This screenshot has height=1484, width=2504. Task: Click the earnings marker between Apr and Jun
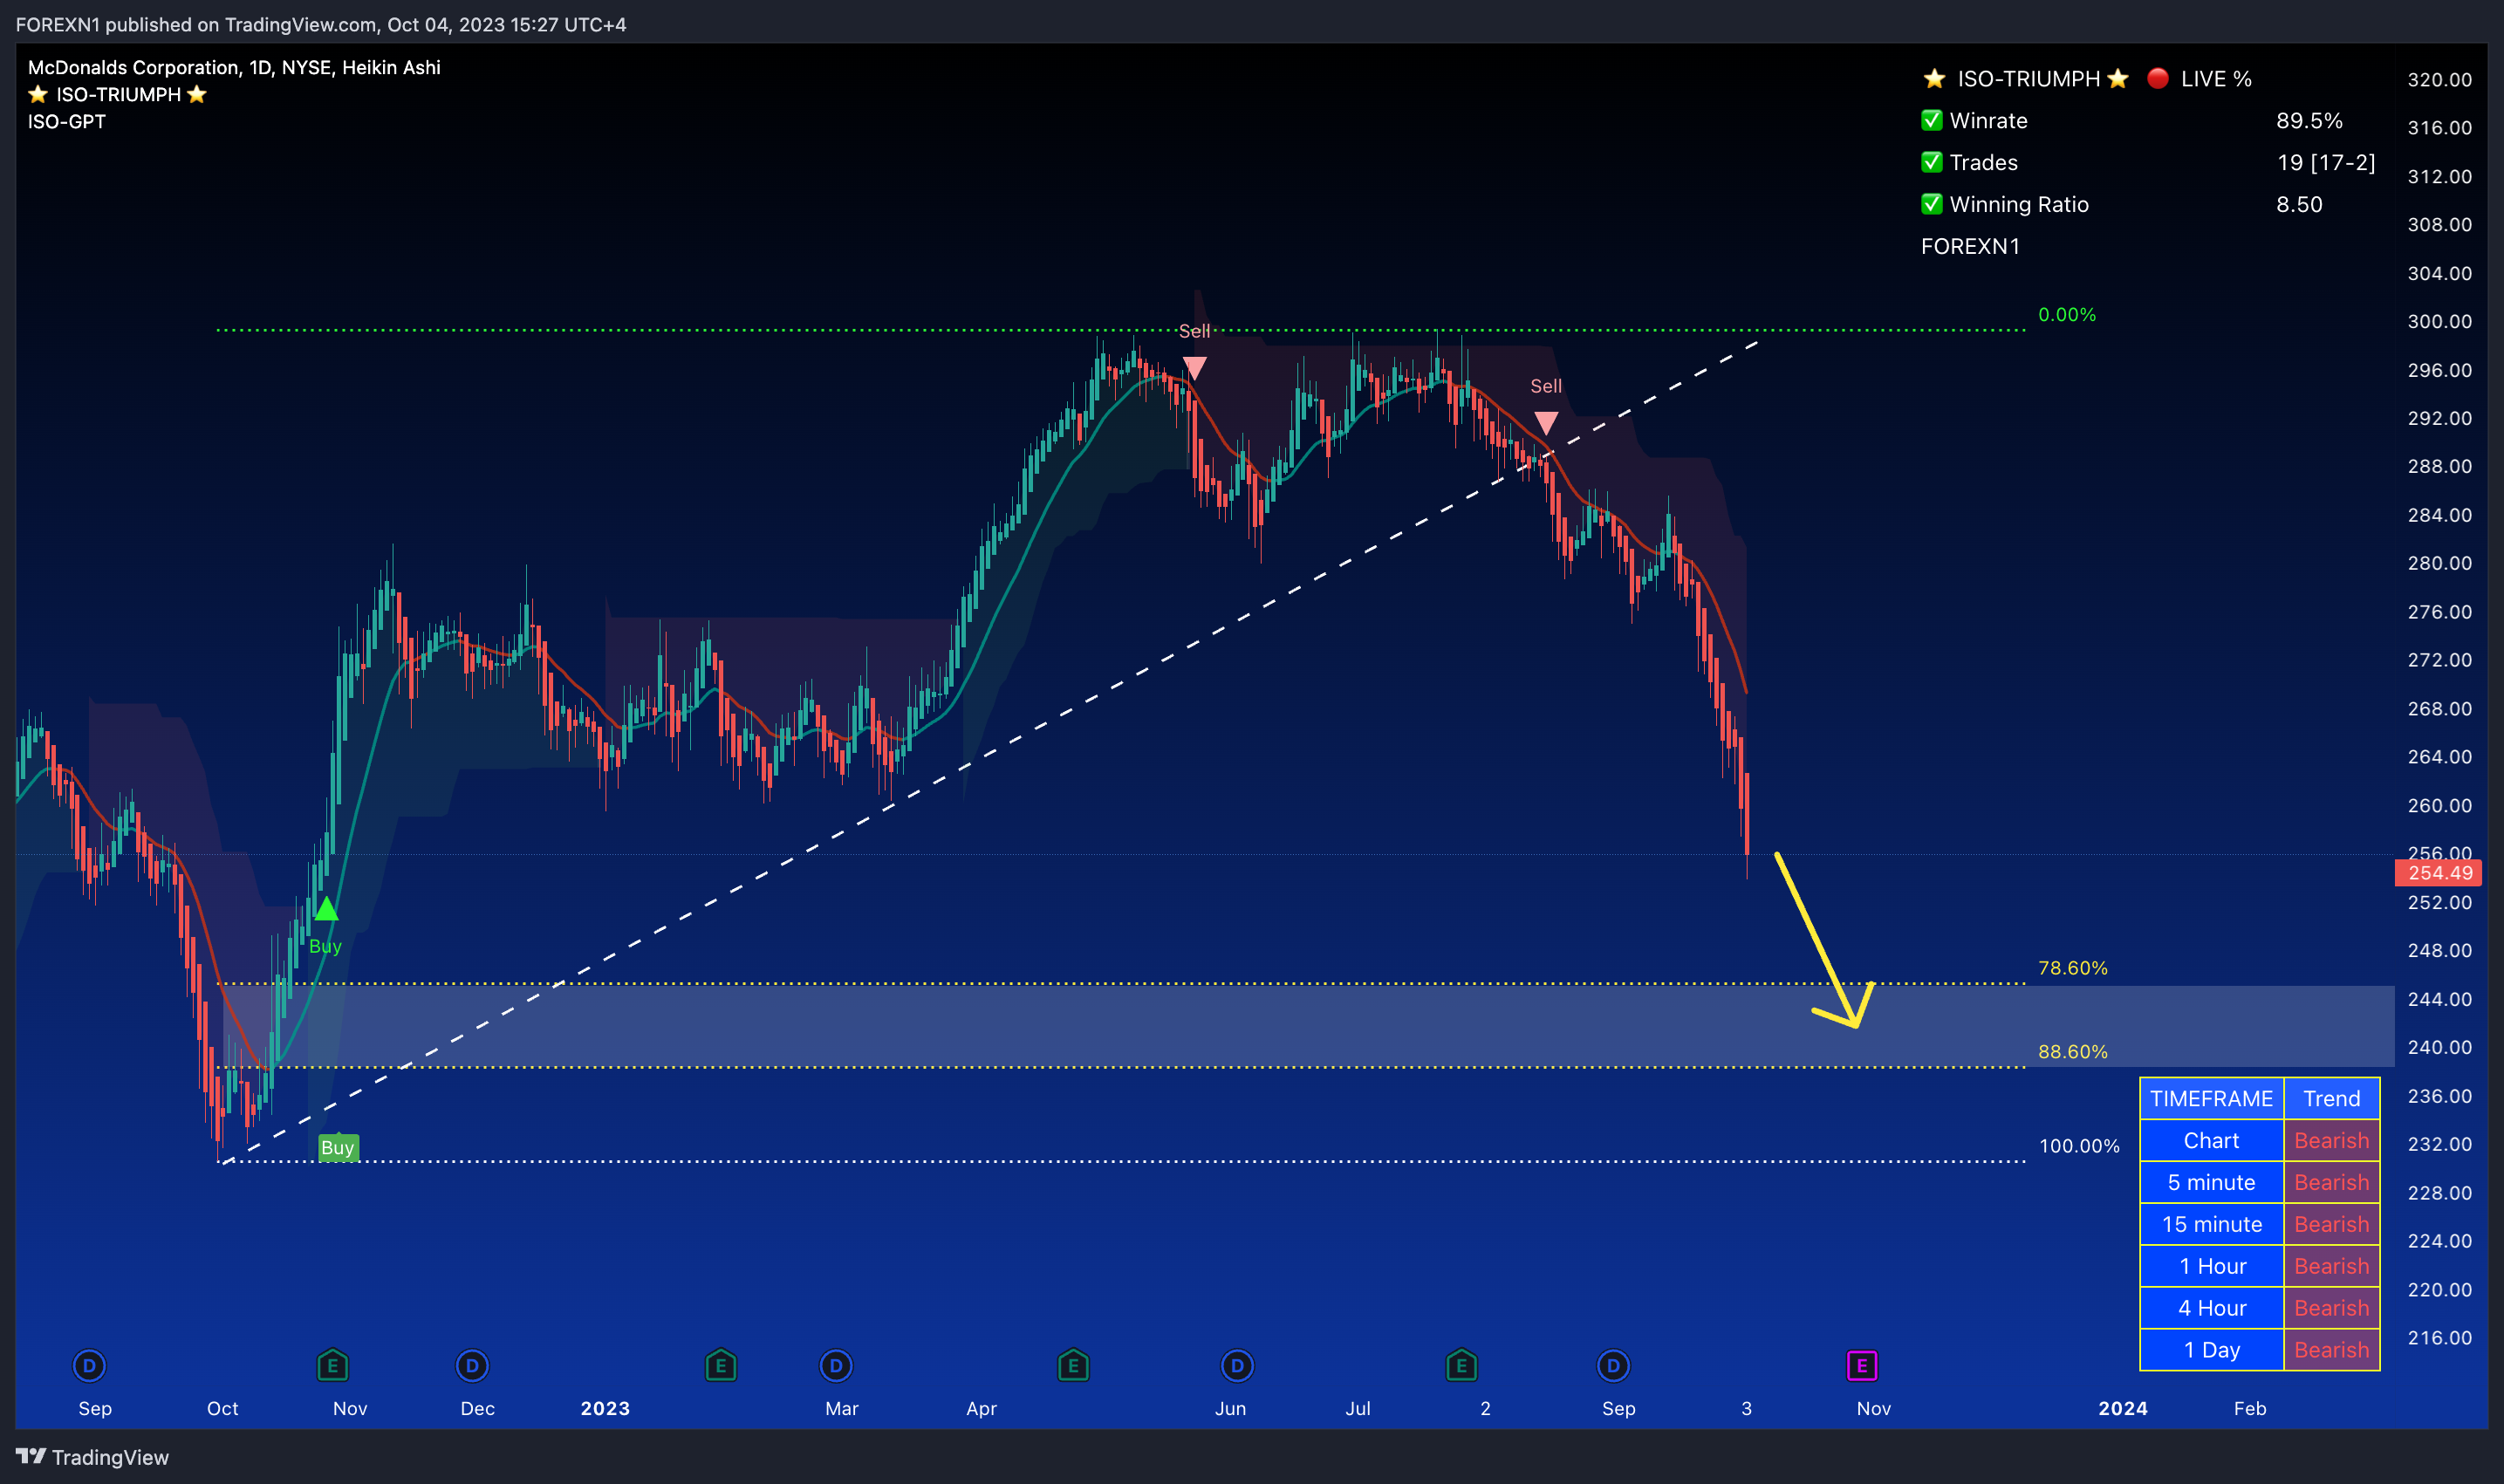1073,1365
